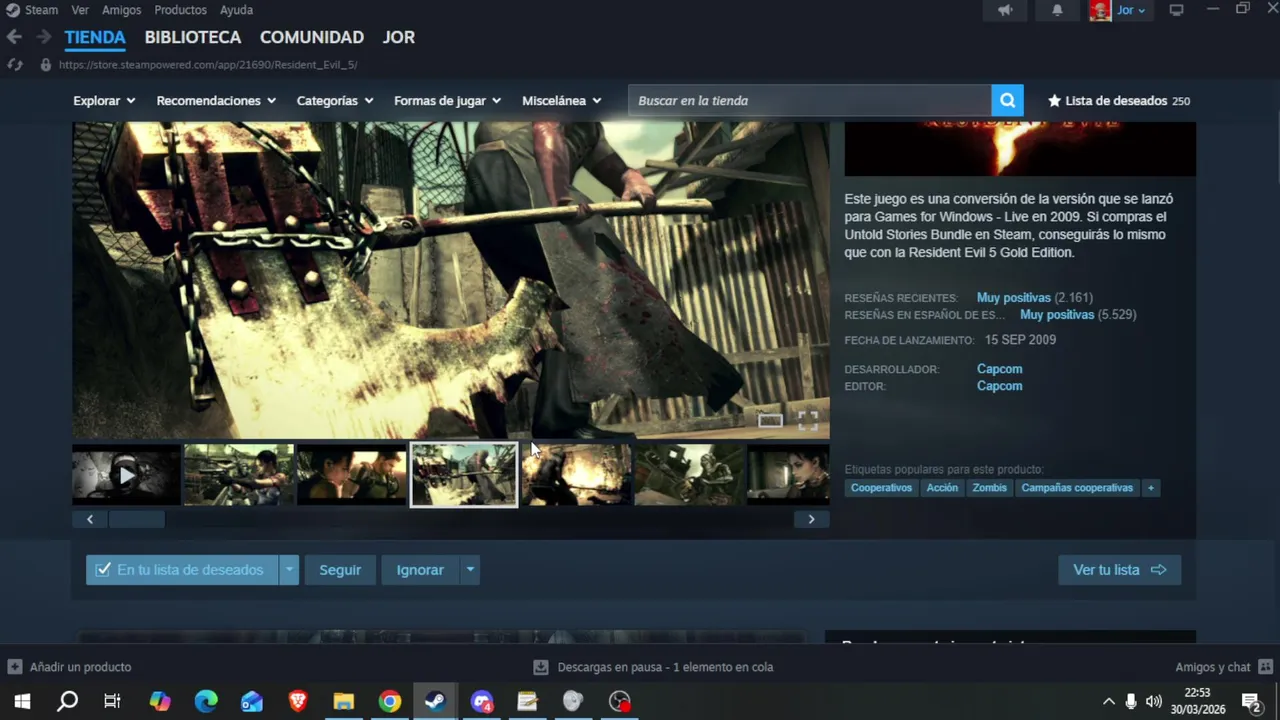Open the Ver menu
Screen dimensions: 1280x720
80,10
